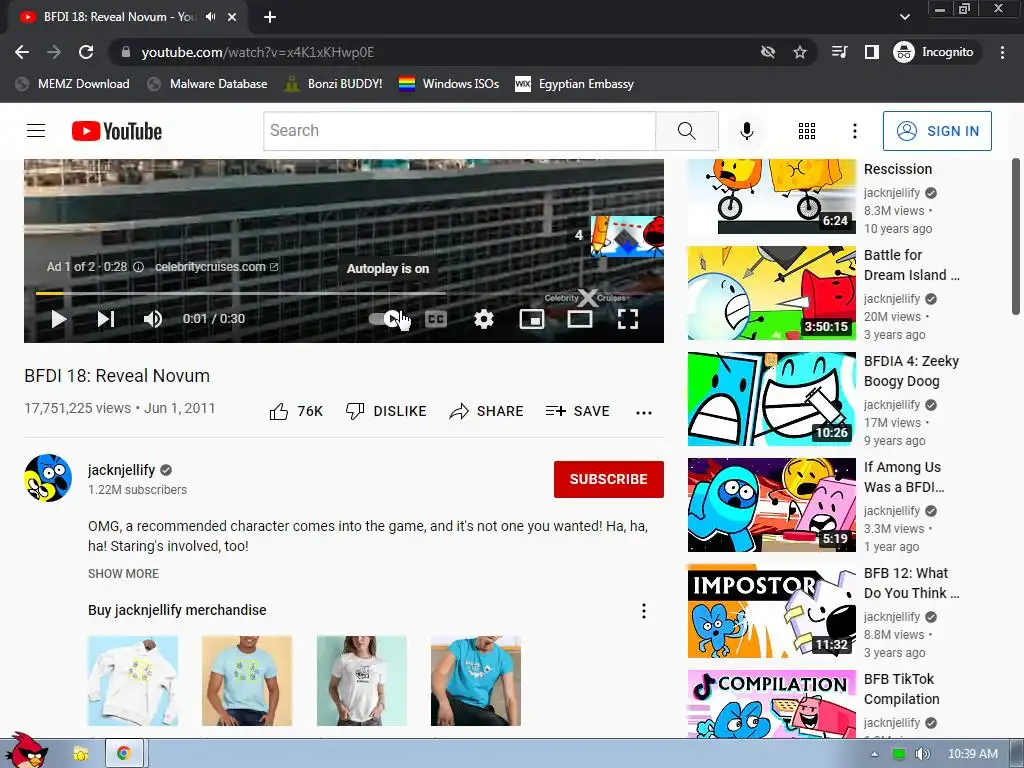Open Malware Database bookmark
Screen dimensions: 1024x768
208,84
